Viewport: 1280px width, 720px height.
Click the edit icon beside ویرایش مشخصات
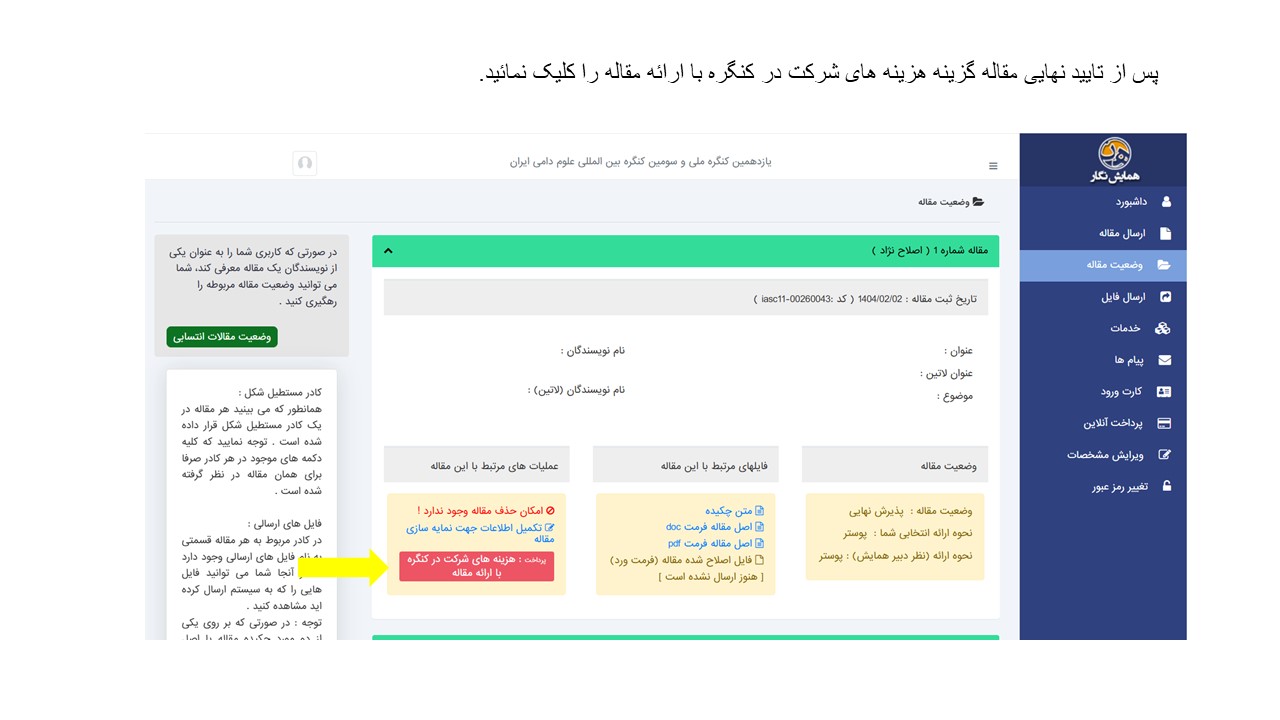click(x=1164, y=455)
